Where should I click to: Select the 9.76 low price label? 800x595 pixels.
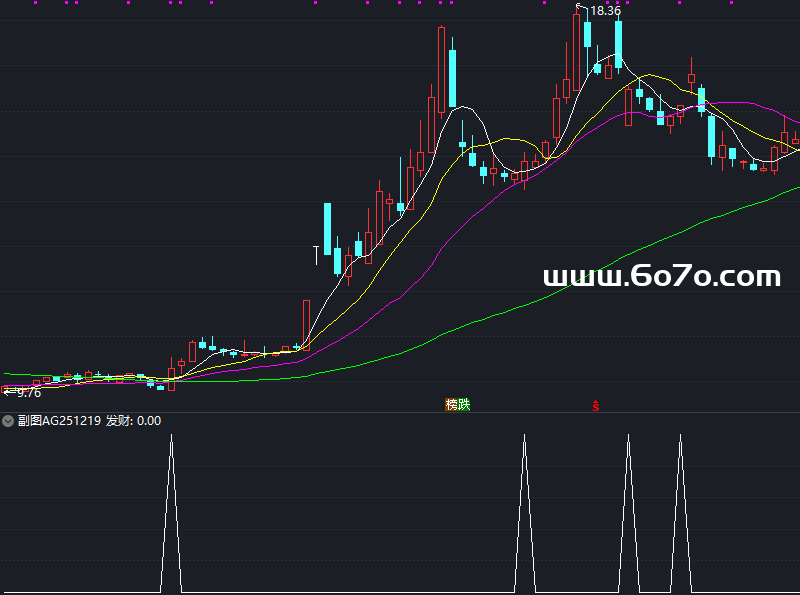pos(29,392)
